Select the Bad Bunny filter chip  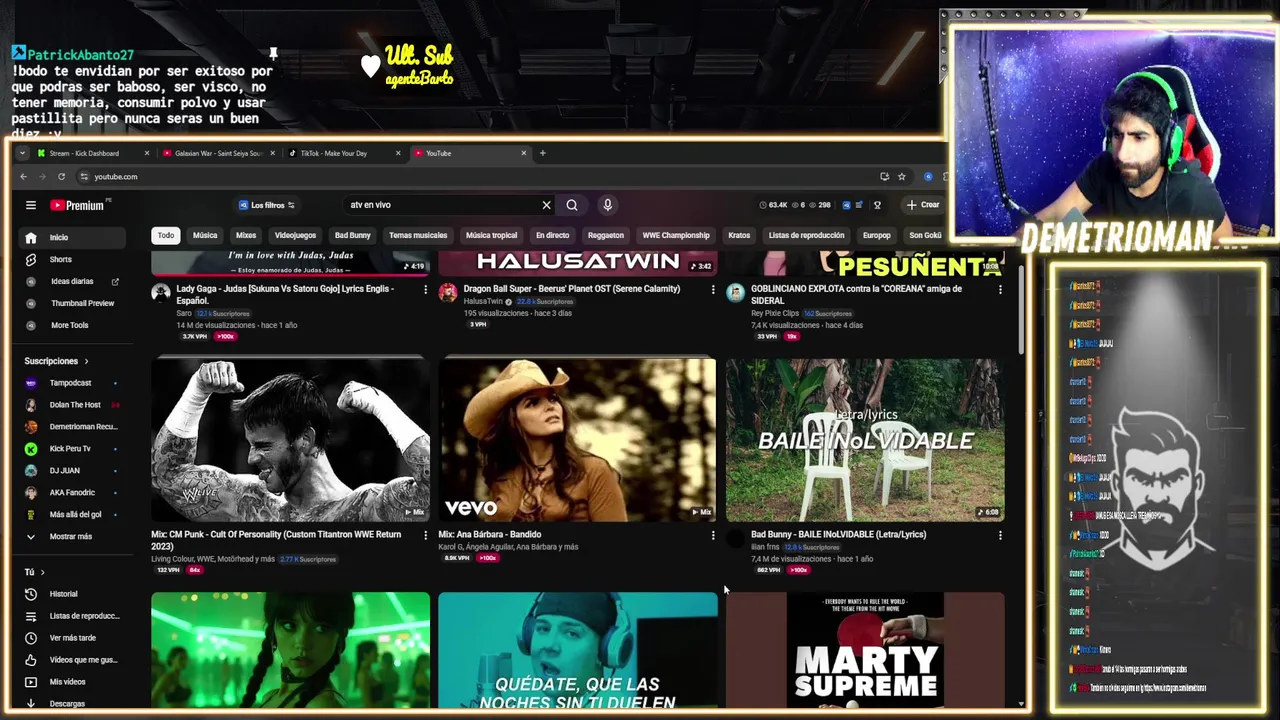[x=352, y=236]
